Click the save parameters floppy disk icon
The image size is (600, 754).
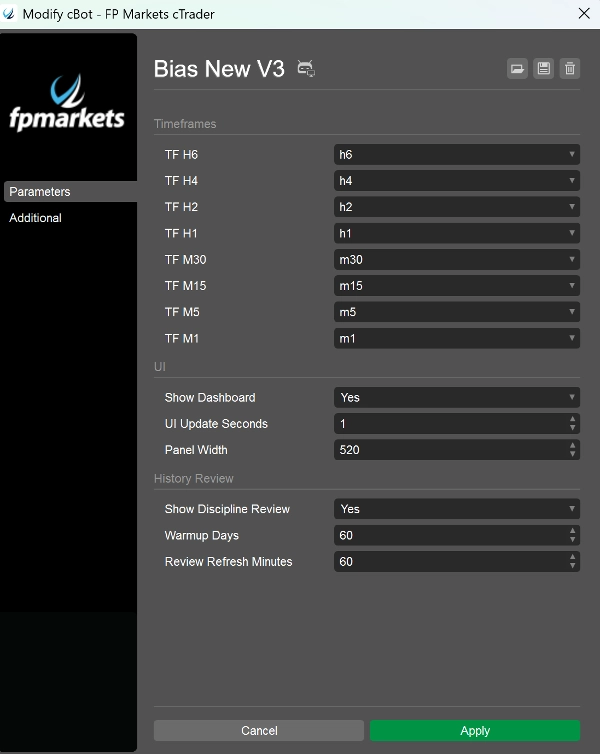click(x=544, y=69)
